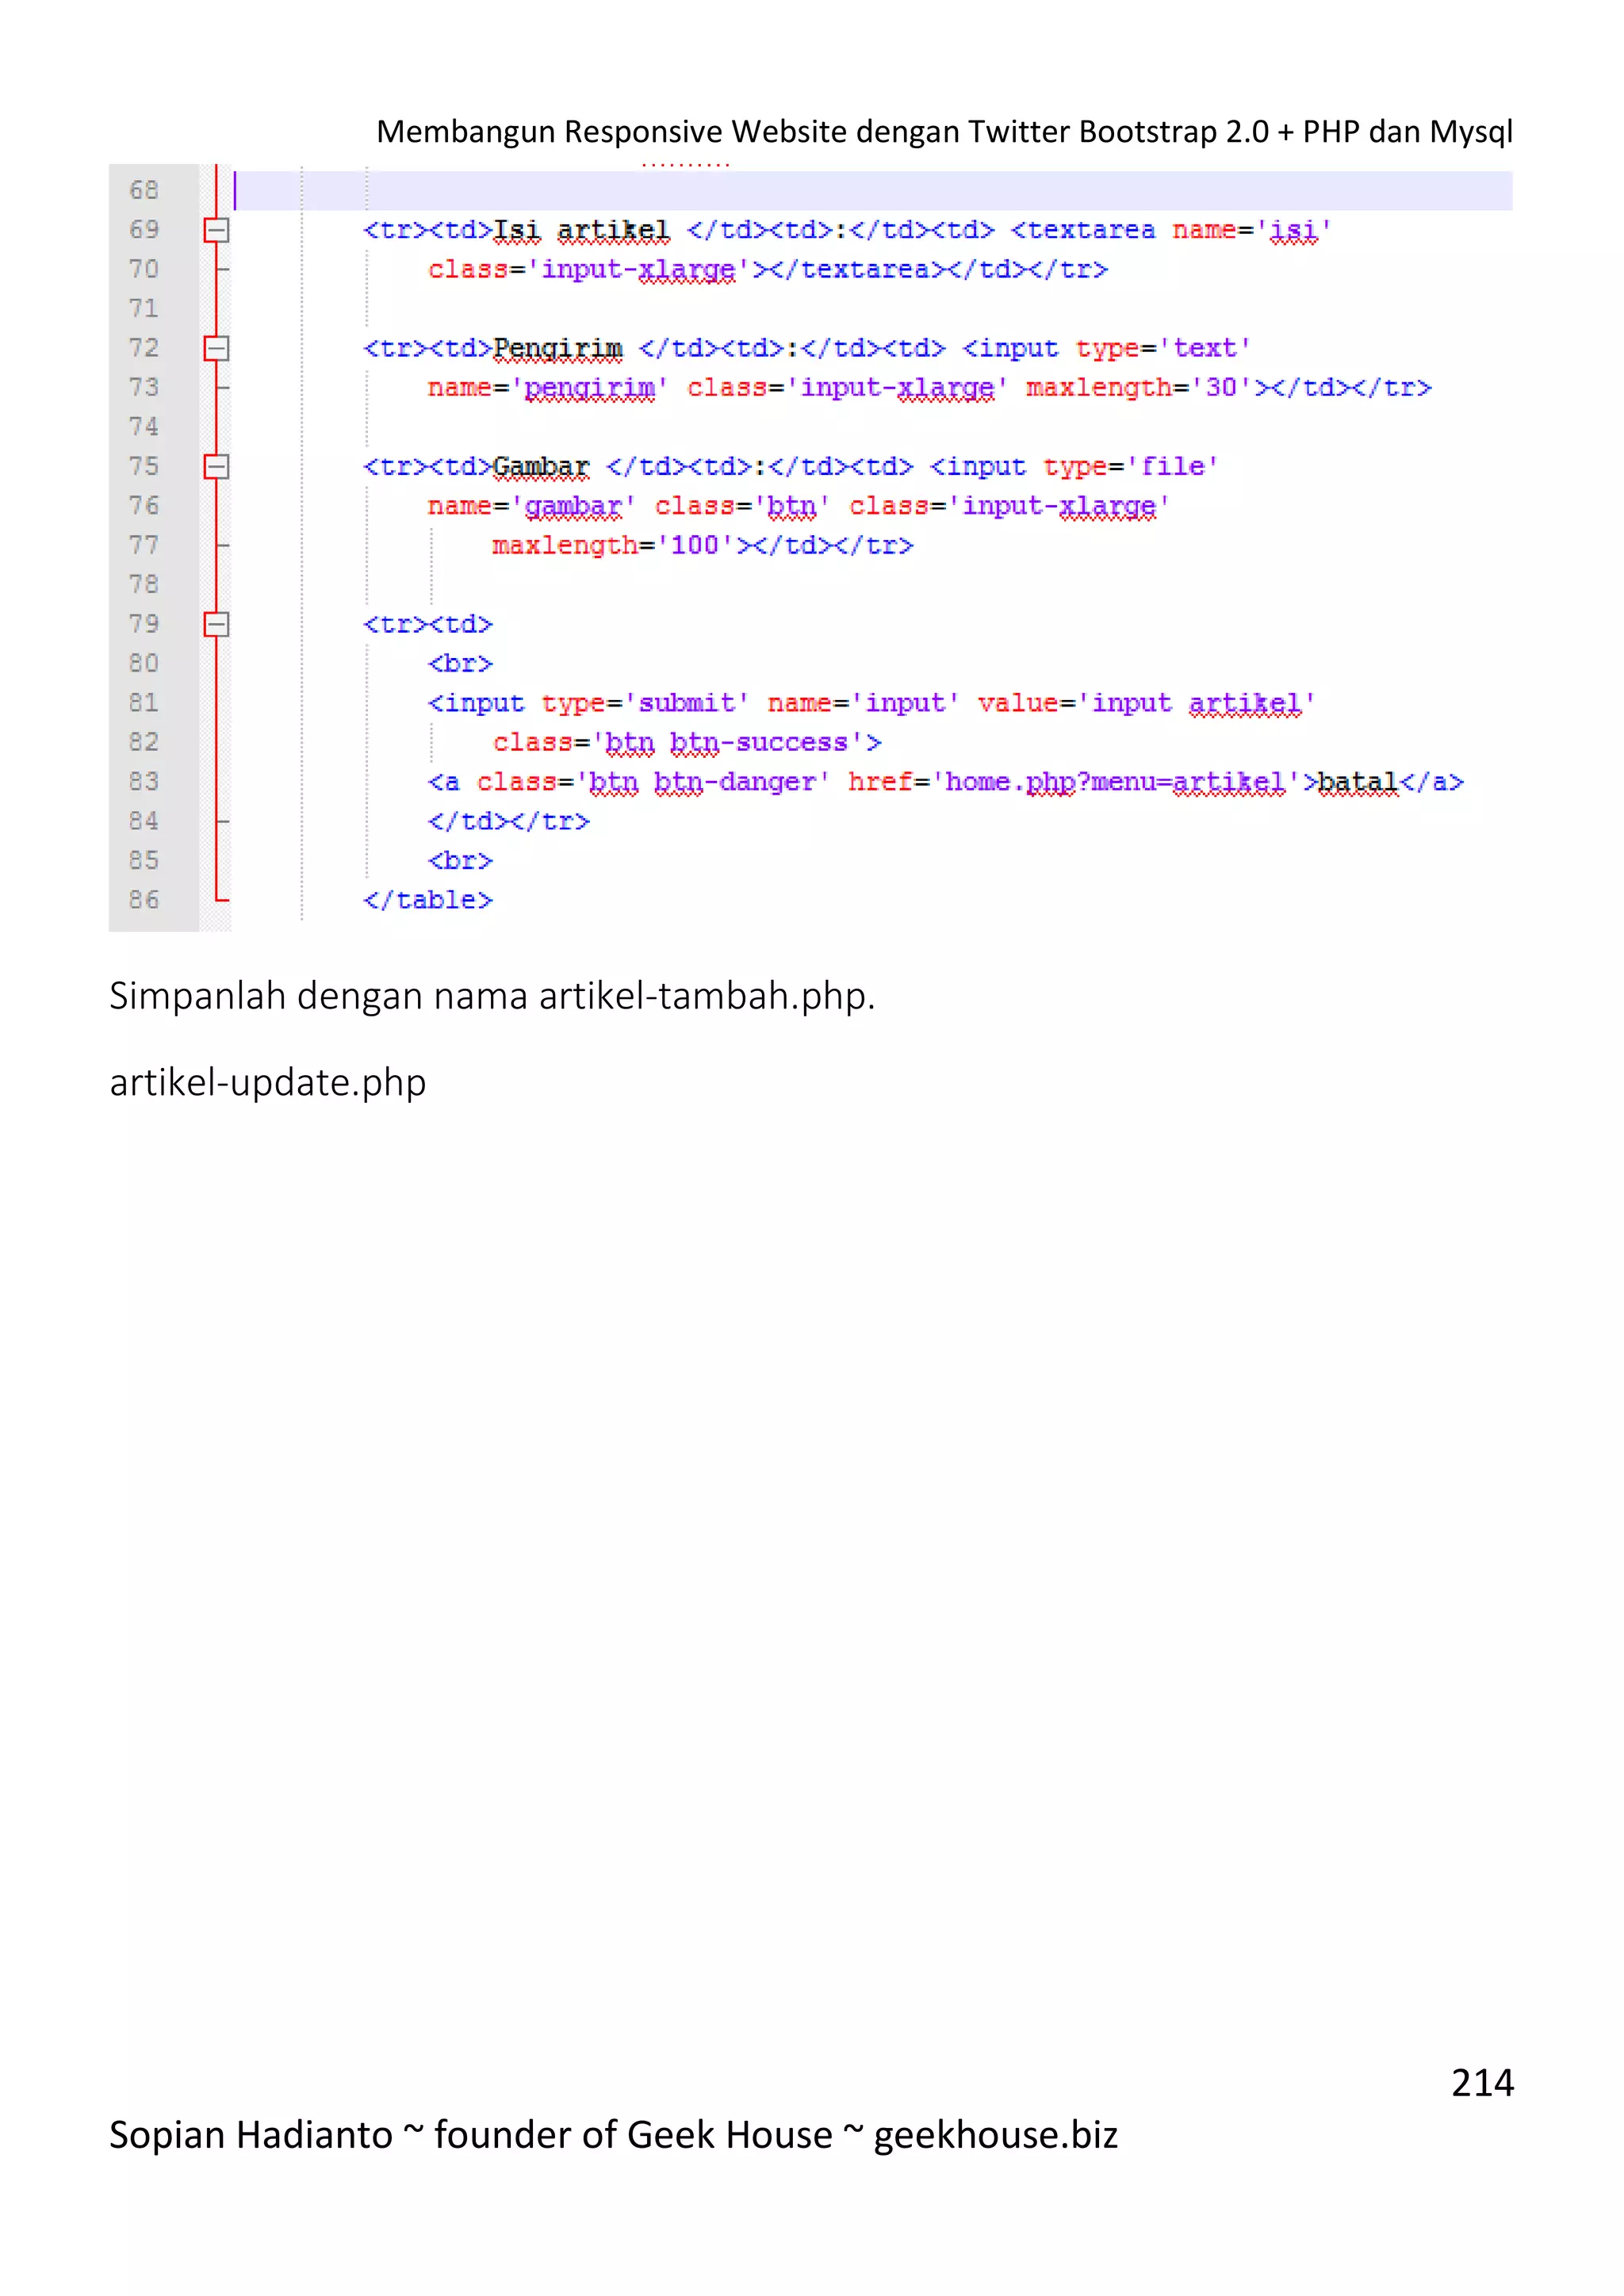Click the <br> tag on line 85

pyautogui.click(x=461, y=861)
